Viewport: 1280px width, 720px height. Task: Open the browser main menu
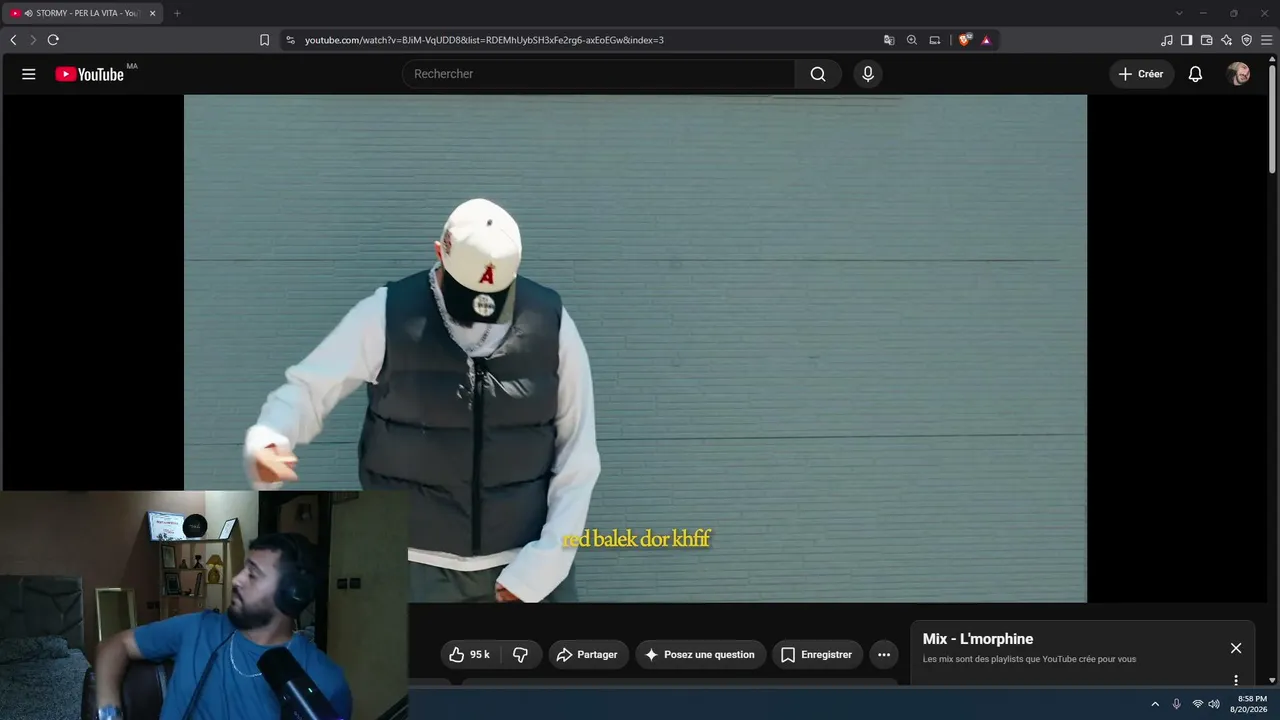coord(1266,40)
